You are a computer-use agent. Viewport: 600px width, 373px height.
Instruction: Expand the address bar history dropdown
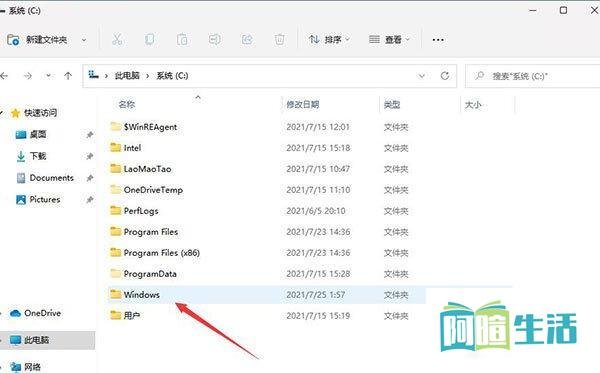(x=422, y=76)
